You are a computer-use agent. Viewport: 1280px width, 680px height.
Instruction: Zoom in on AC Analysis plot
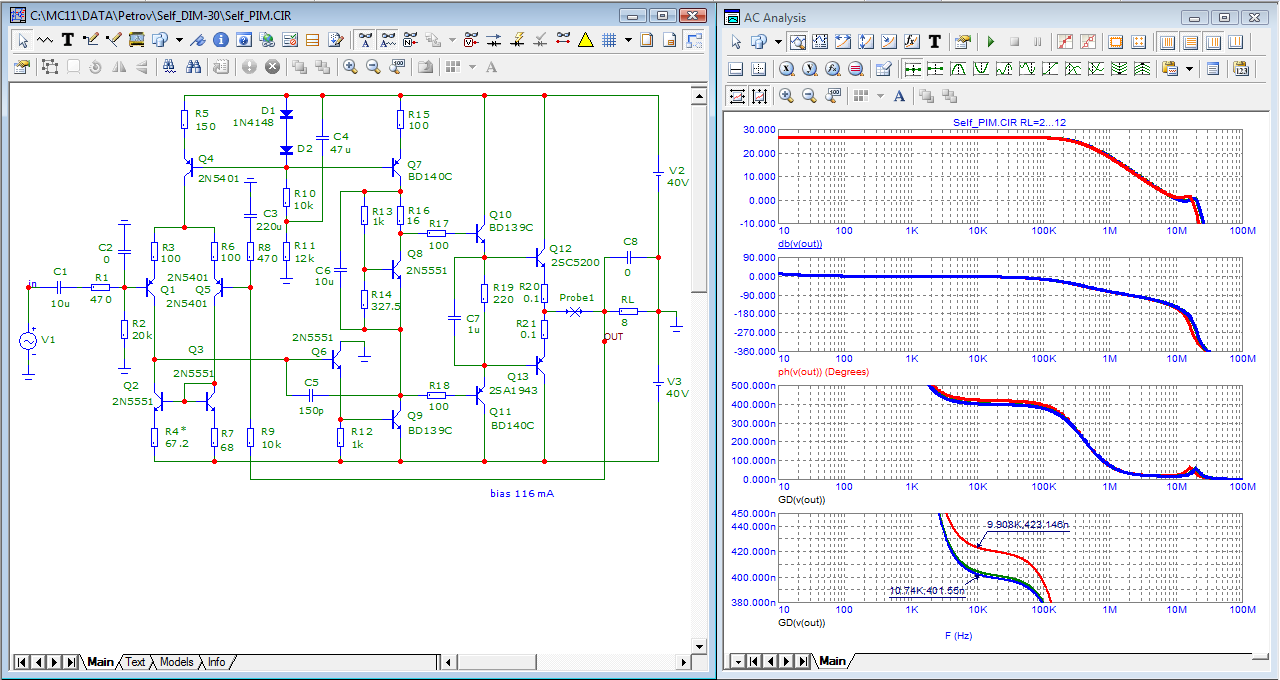(786, 96)
